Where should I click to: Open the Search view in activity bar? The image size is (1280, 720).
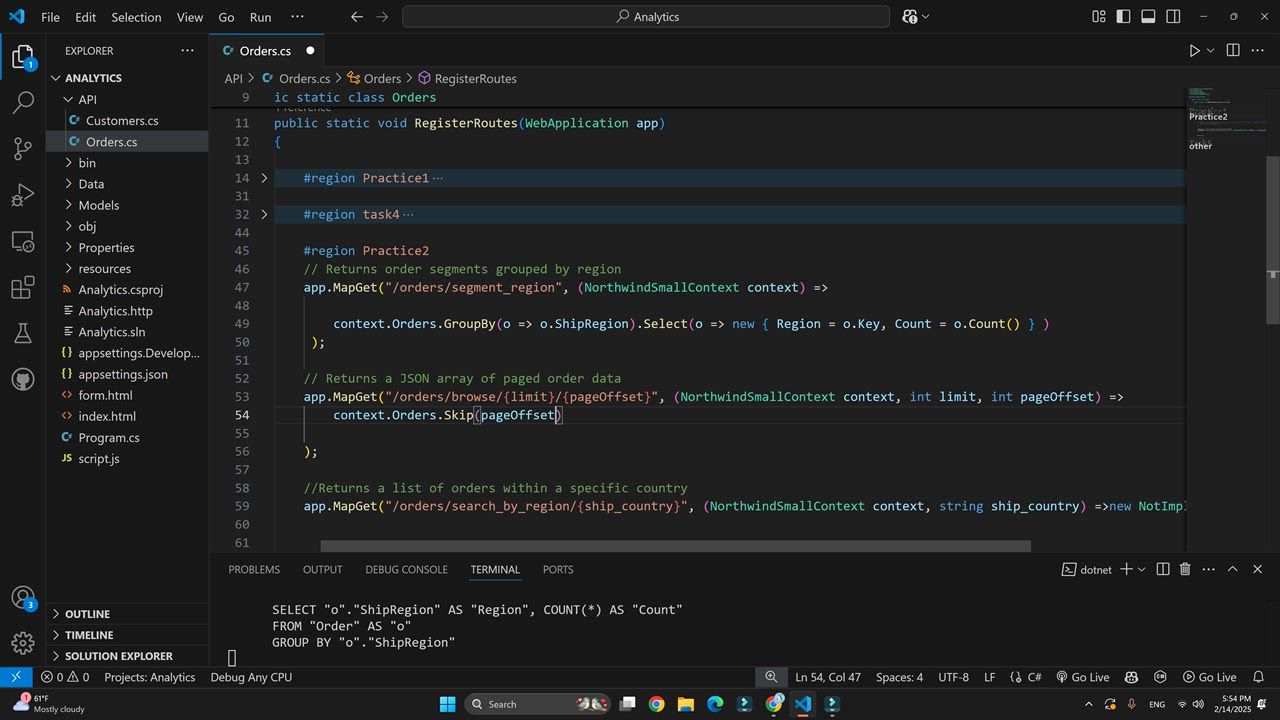(22, 103)
